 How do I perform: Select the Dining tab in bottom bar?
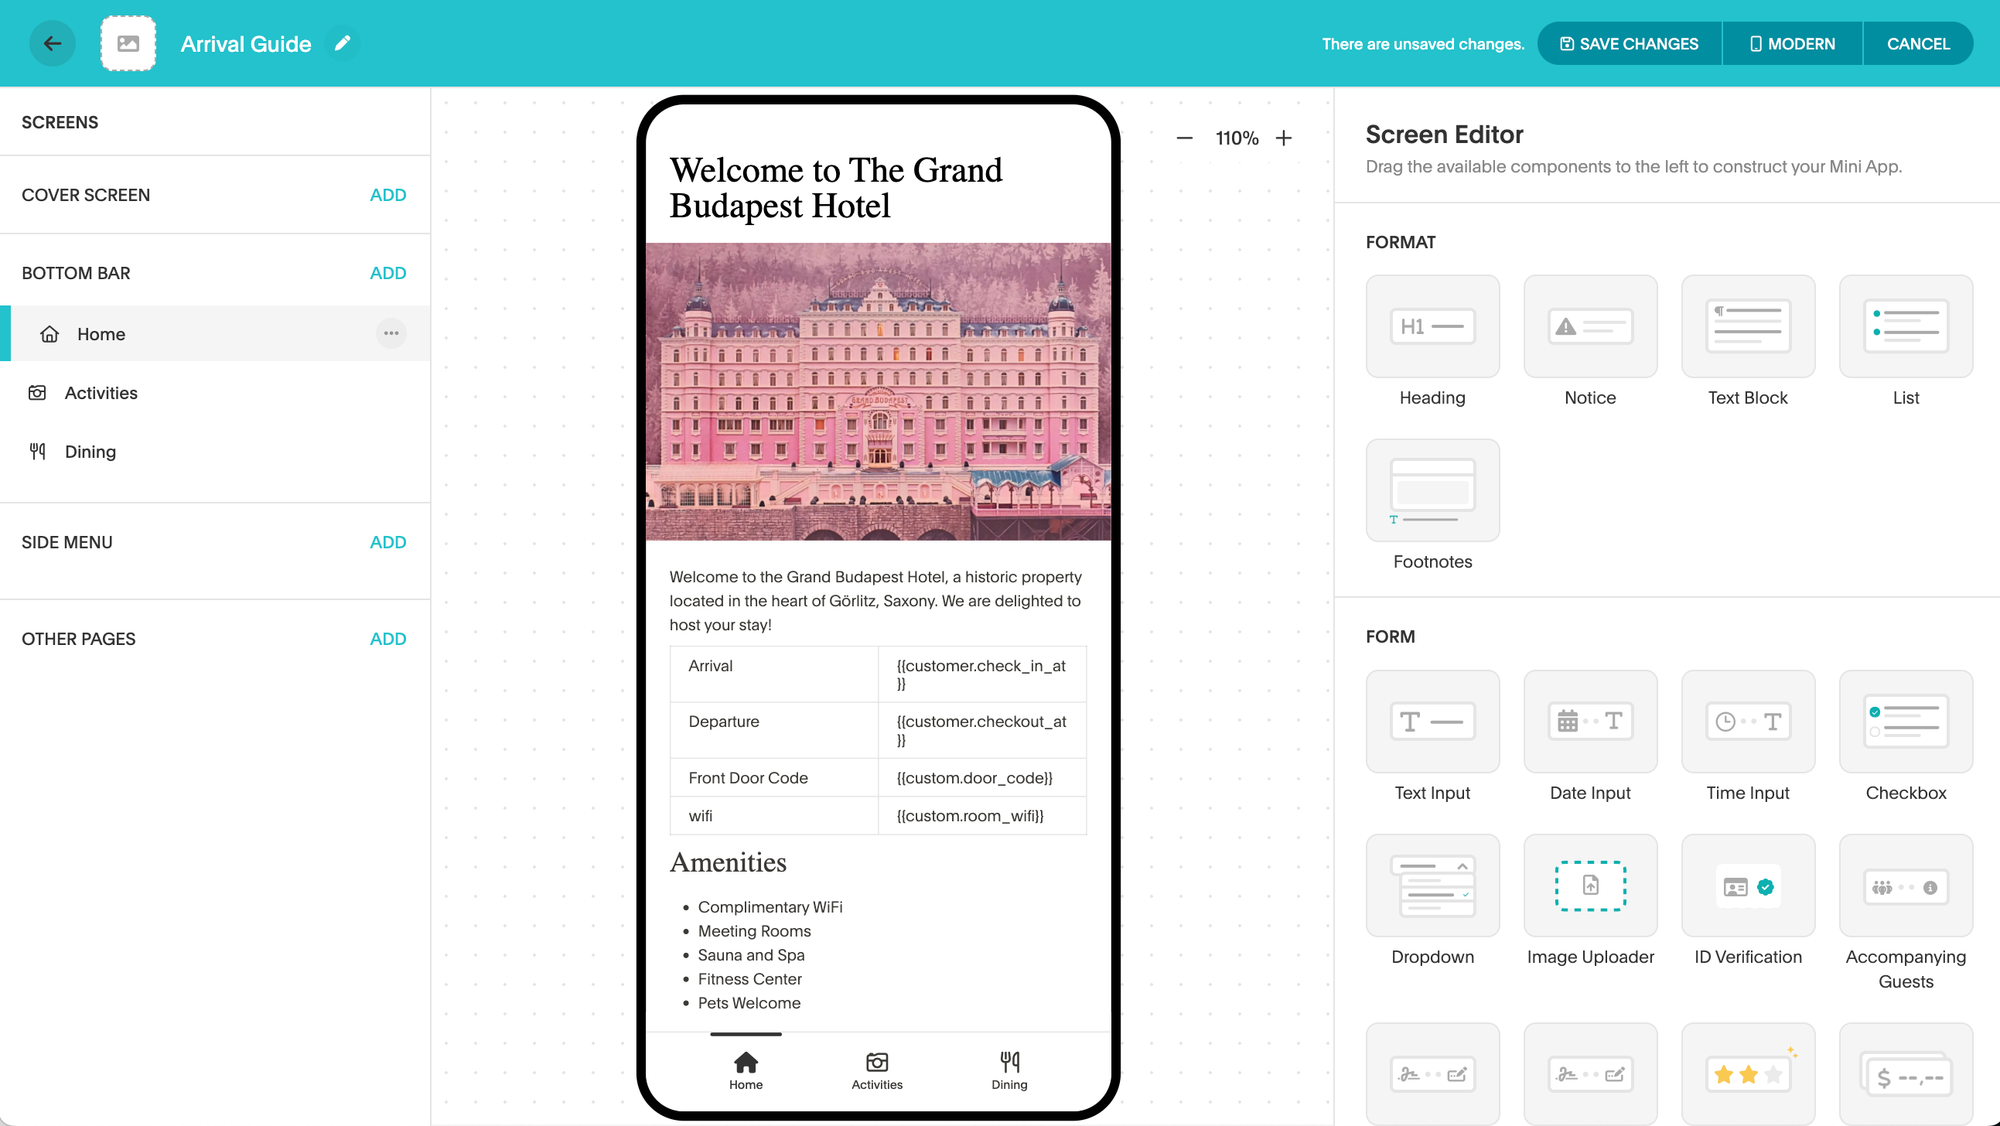pyautogui.click(x=1008, y=1068)
